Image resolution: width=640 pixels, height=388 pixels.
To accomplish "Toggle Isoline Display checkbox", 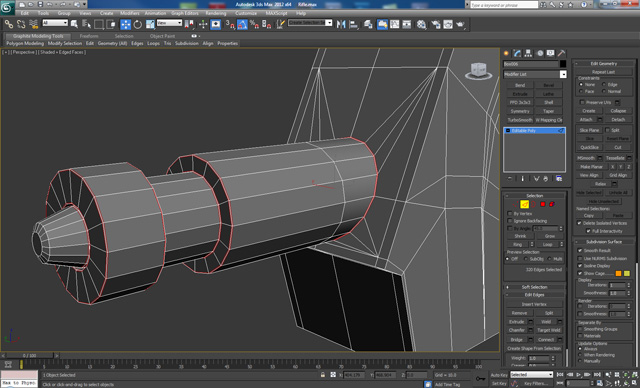I will coord(580,266).
